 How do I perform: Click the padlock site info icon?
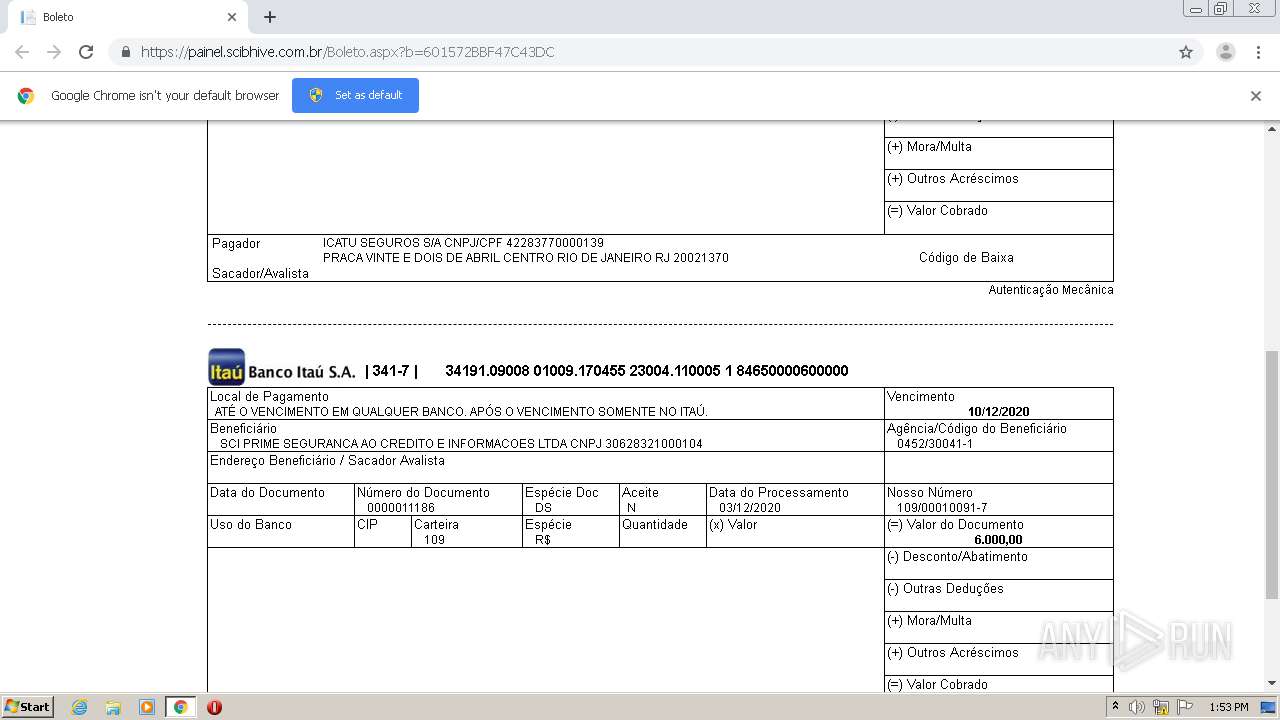click(x=125, y=52)
